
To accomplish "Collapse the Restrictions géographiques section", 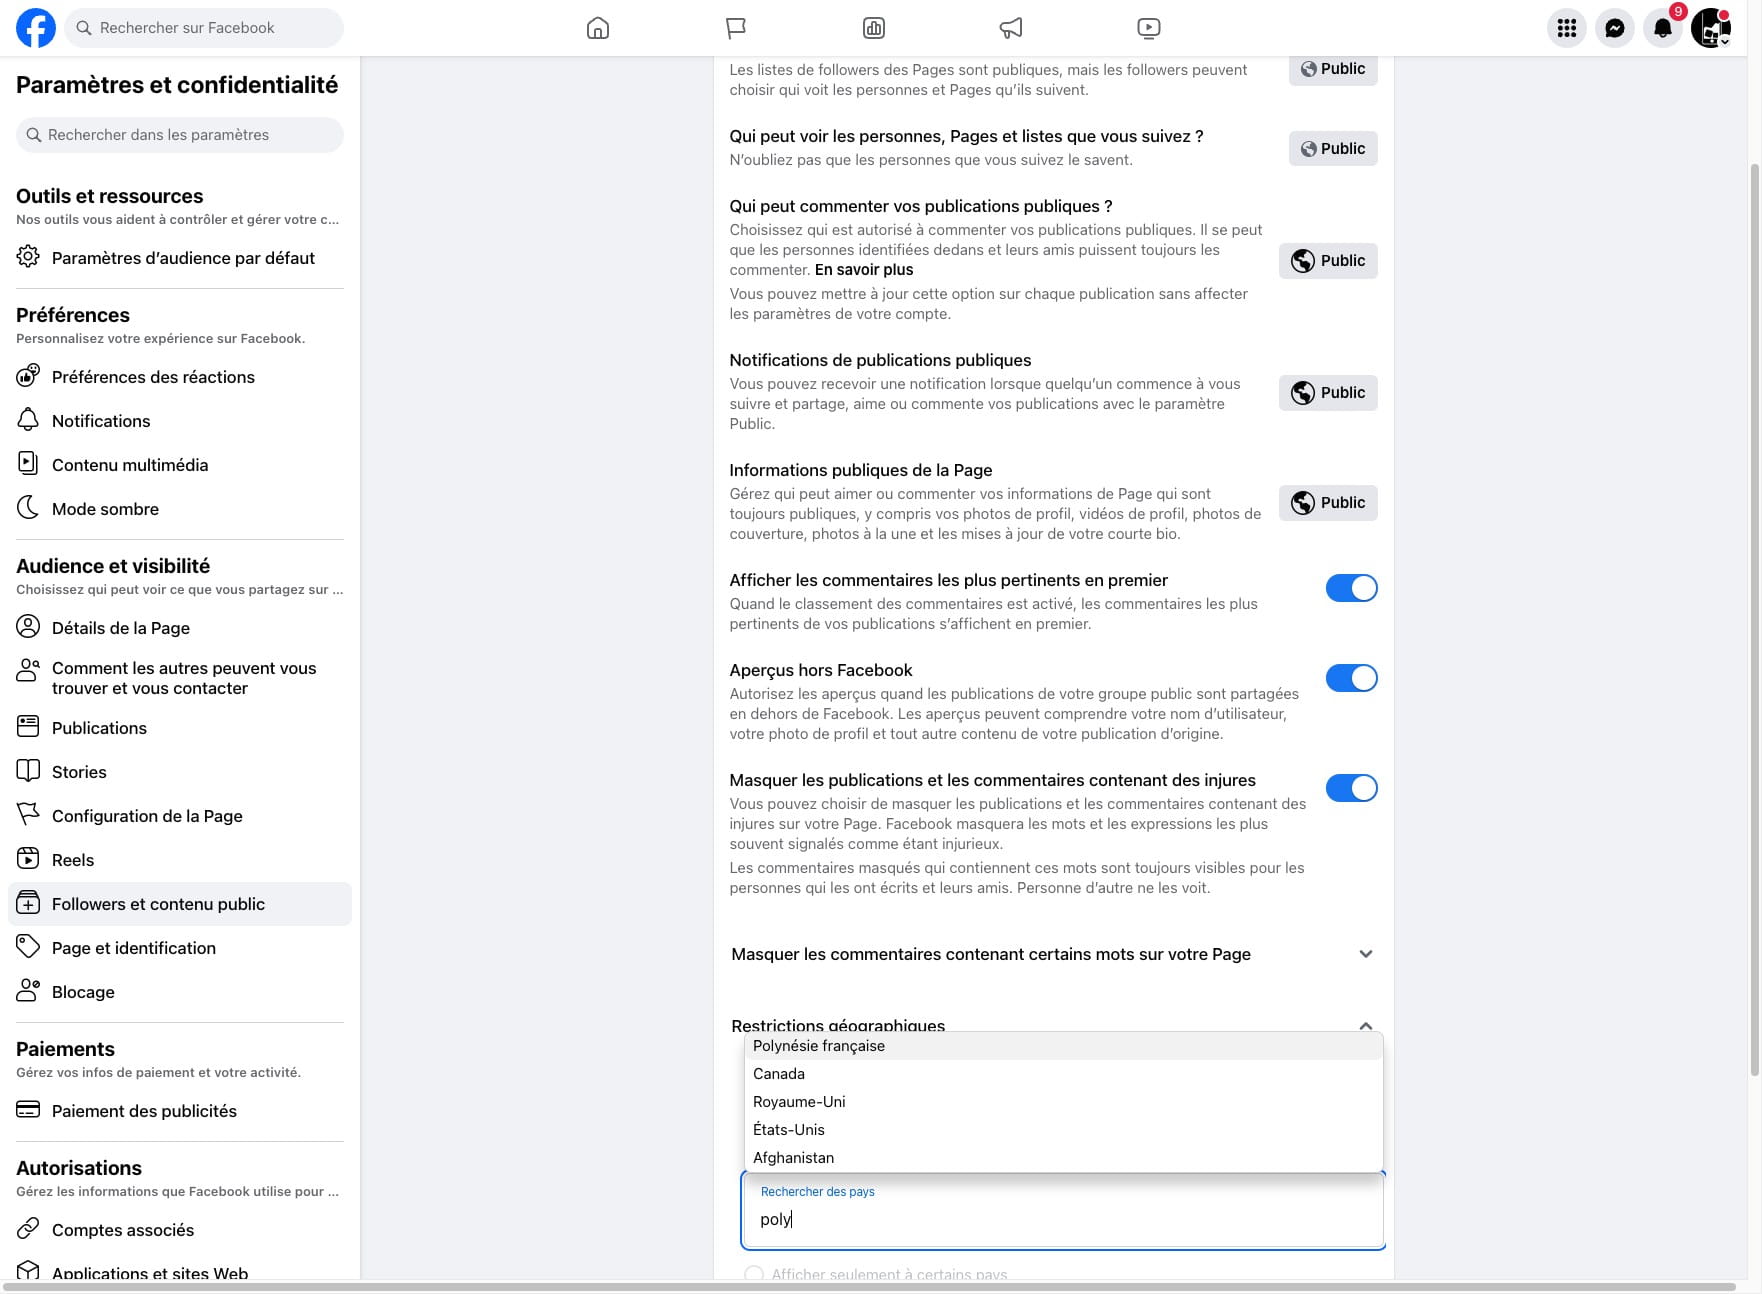I will coord(1365,1025).
